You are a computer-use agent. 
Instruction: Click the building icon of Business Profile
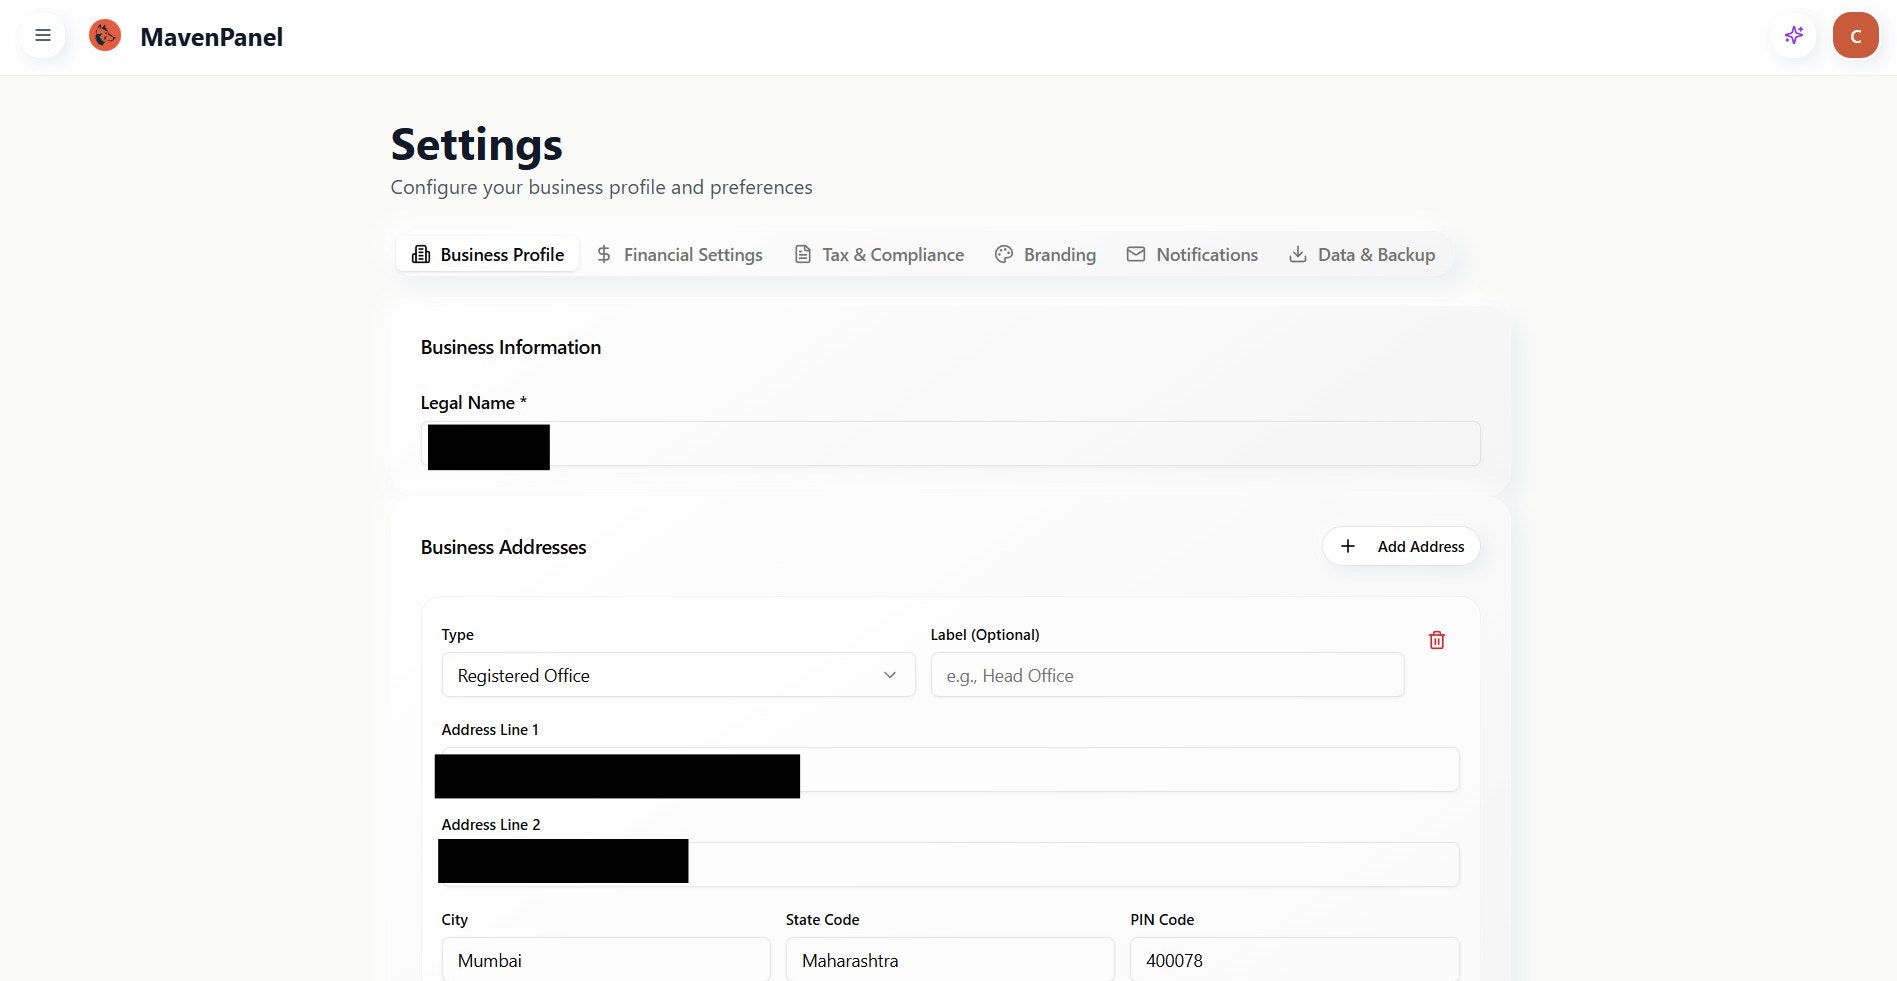[x=421, y=254]
